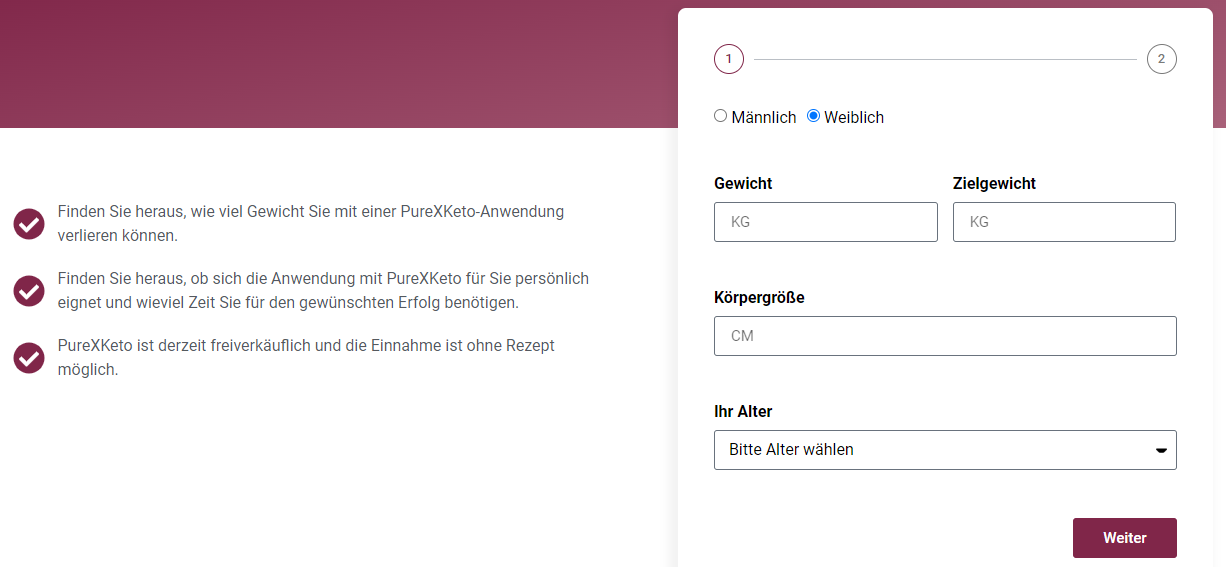Click checkmark icon beside 'persönlich eignet' text
Viewport: 1226px width, 567px height.
(x=29, y=290)
